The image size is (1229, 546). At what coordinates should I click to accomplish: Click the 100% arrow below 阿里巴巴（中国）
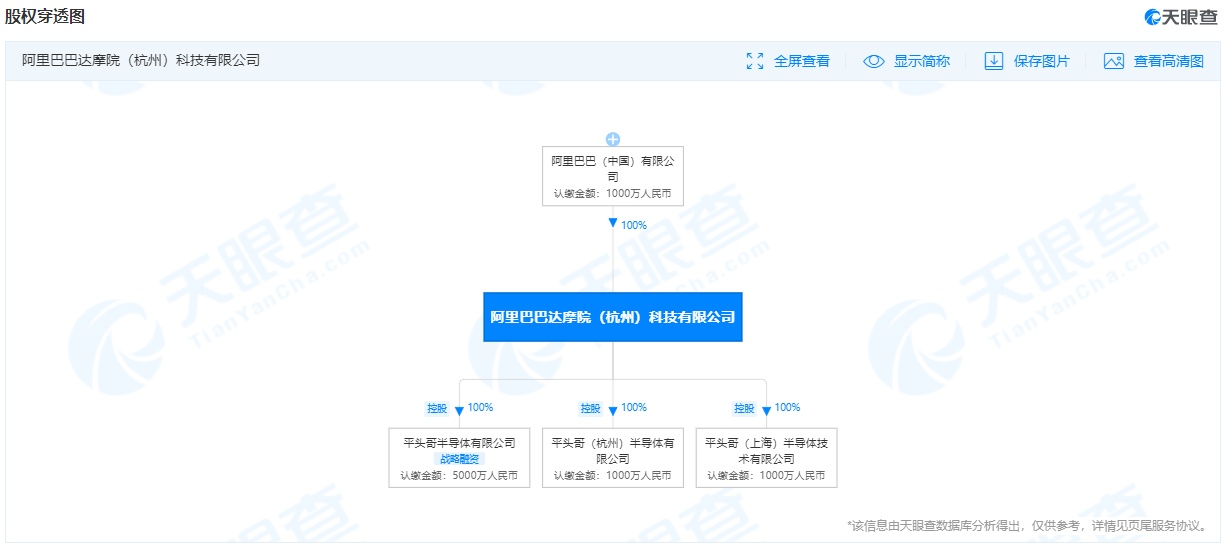coord(613,224)
